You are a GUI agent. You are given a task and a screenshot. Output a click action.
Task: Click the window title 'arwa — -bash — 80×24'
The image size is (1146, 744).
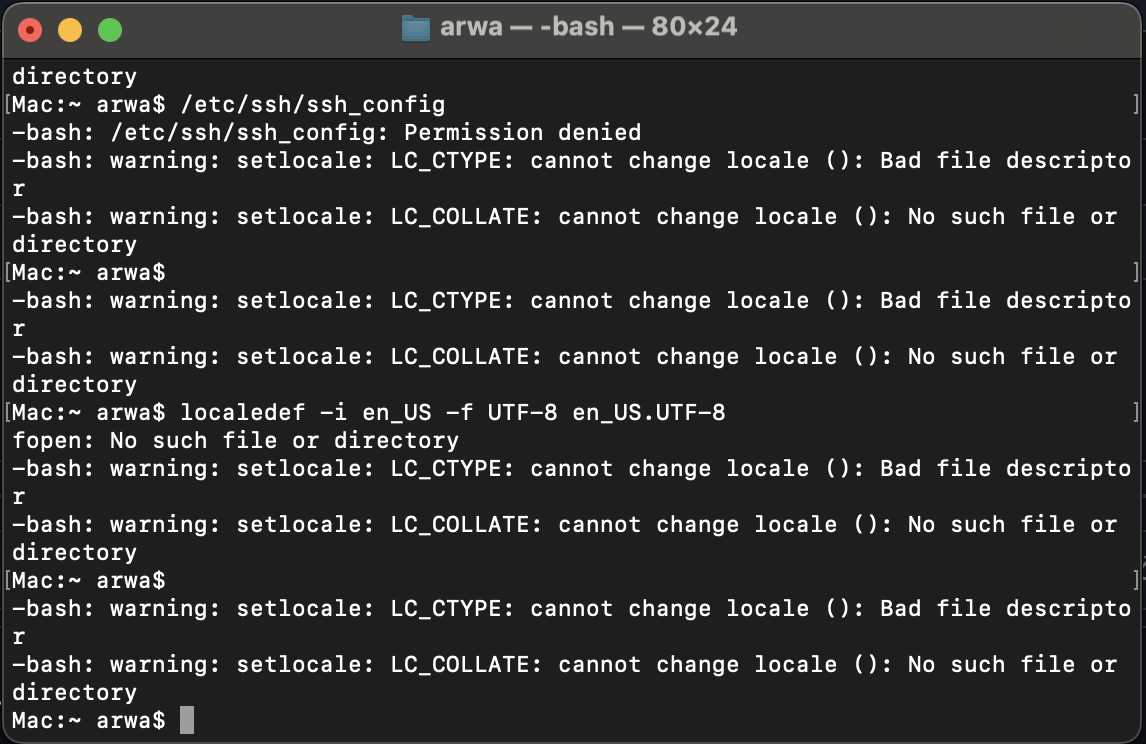(588, 27)
